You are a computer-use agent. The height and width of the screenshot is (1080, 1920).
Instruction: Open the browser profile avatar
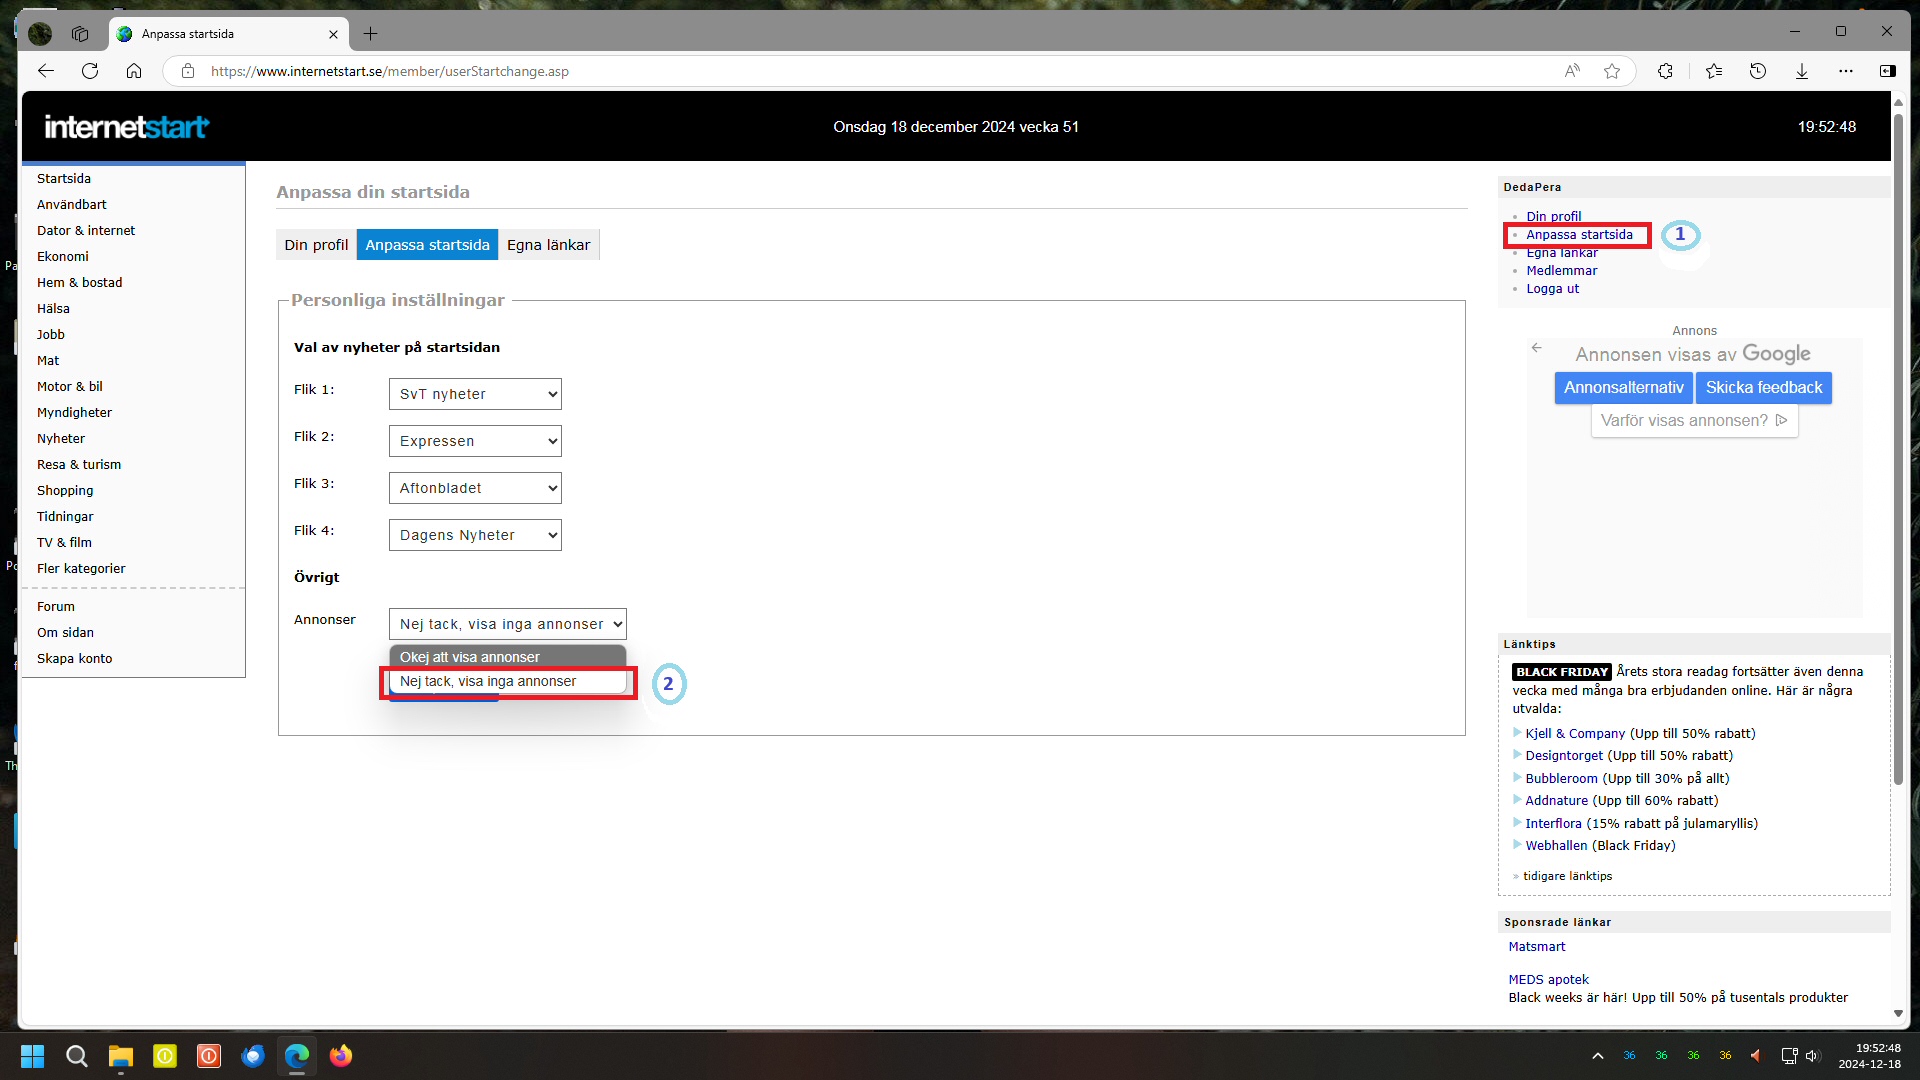click(40, 34)
